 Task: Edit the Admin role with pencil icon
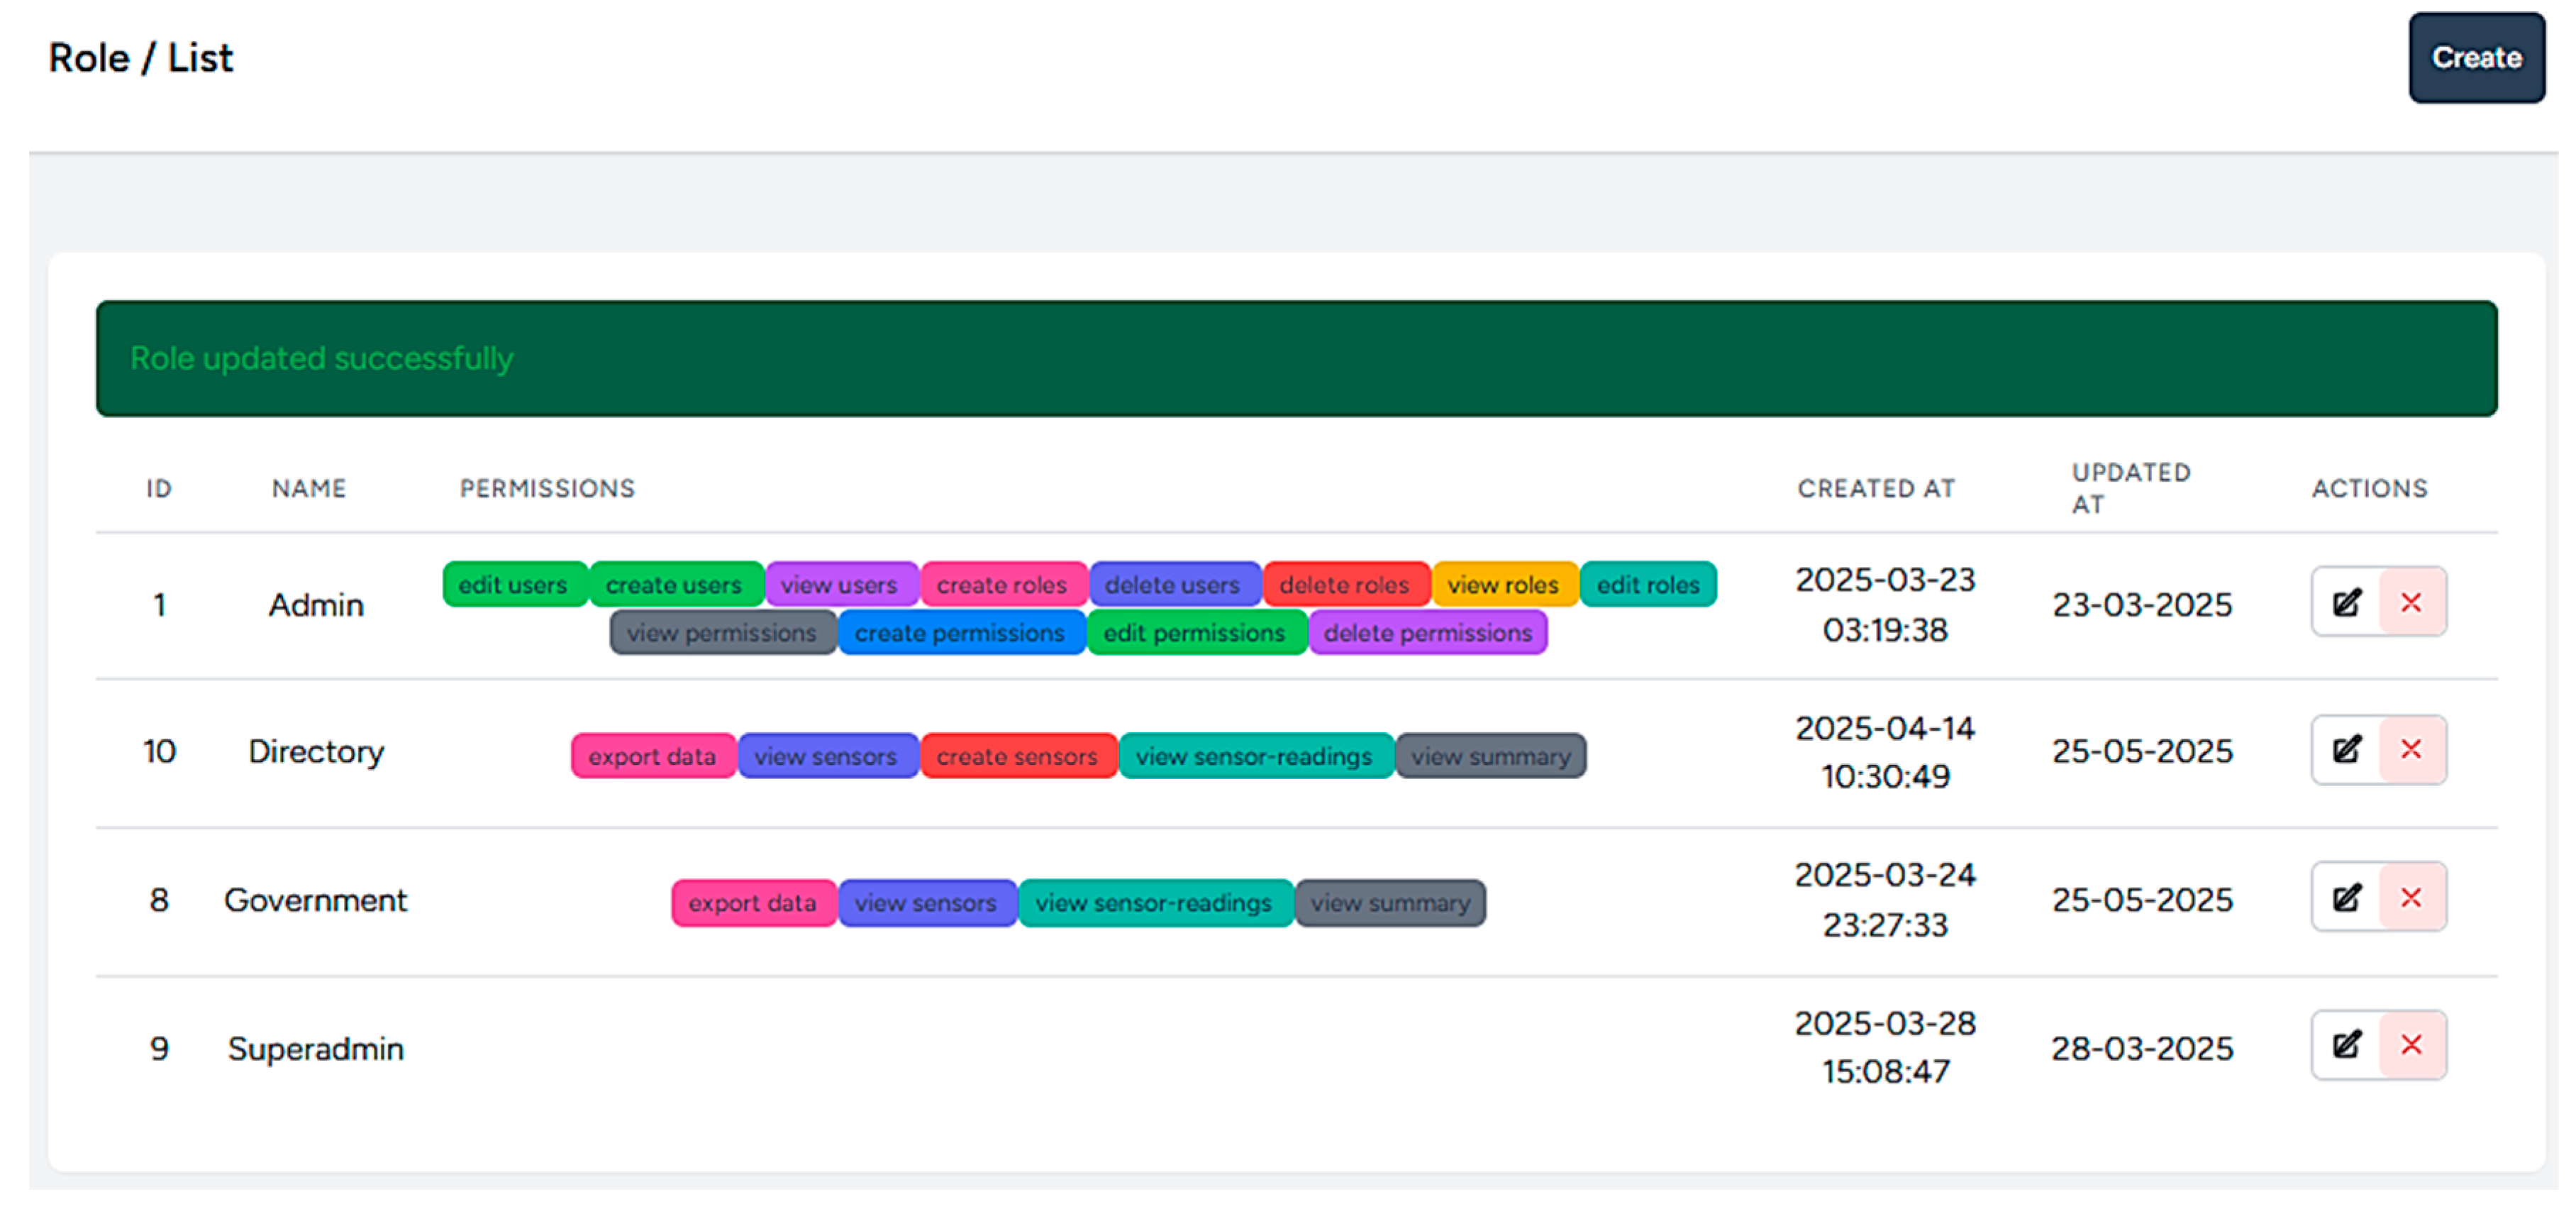[x=2346, y=602]
